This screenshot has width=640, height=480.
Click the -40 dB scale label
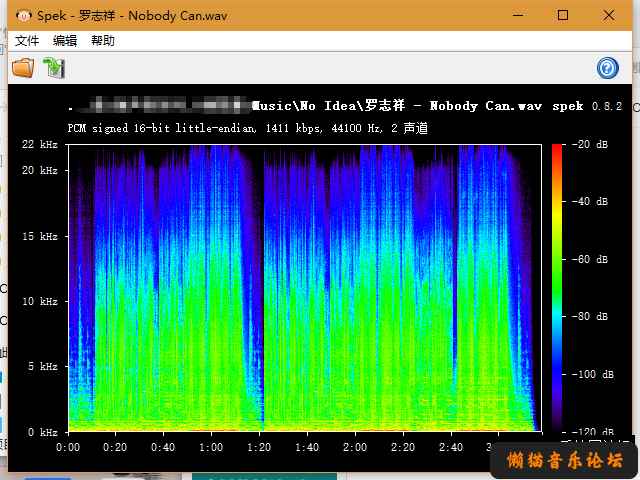590,201
